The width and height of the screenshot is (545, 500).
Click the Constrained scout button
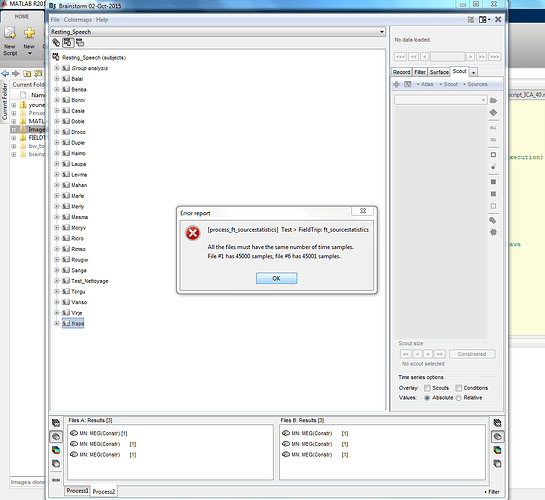(x=472, y=354)
